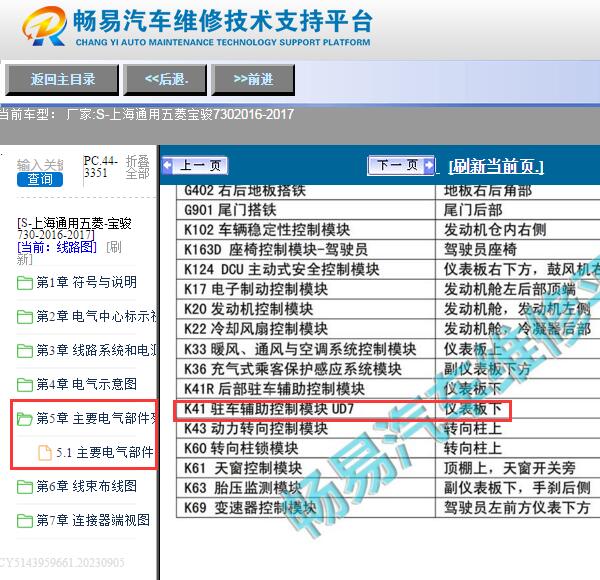600x580 pixels.
Task: Open 5.1 主要电气部件 page
Action: tap(104, 453)
